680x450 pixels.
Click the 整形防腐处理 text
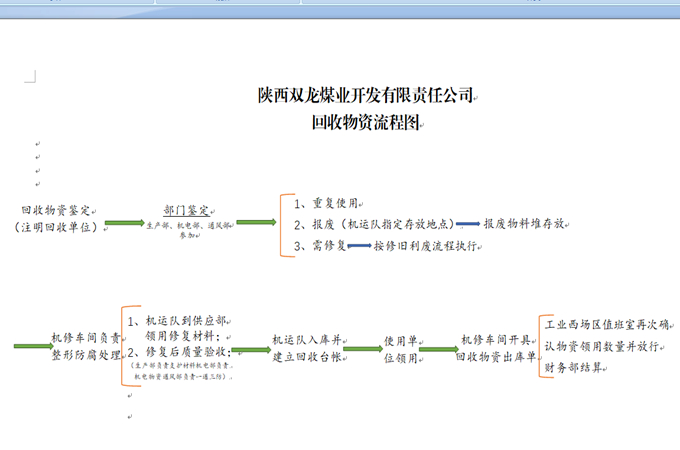click(x=85, y=355)
